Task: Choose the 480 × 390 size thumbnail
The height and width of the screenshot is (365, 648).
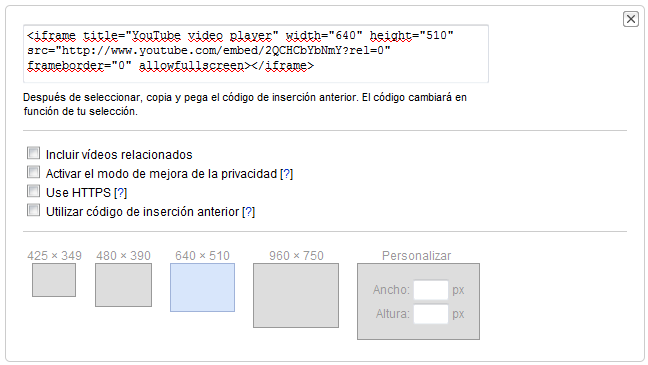Action: 124,285
